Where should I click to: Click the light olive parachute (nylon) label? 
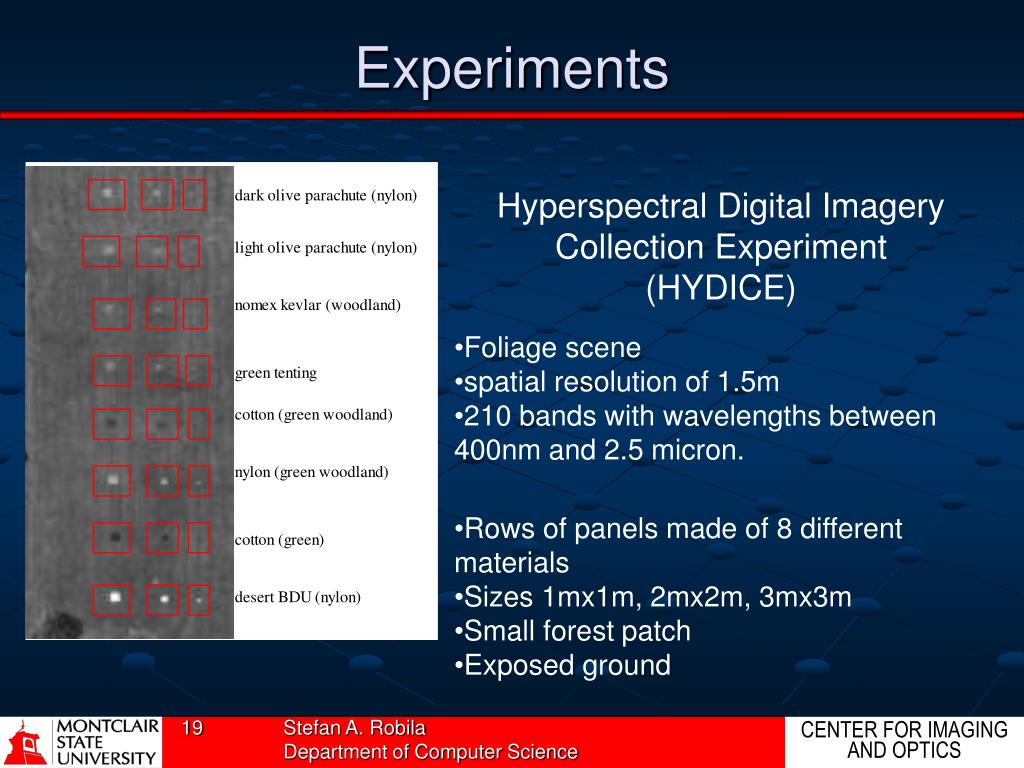[x=325, y=248]
